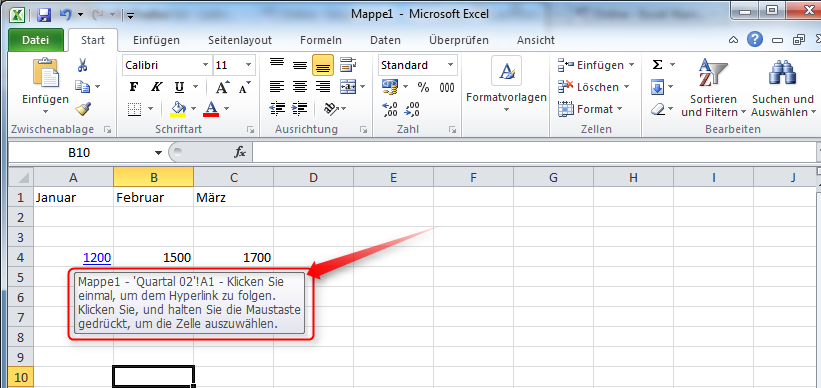
Task: Click the Cut scissors icon
Action: (83, 65)
